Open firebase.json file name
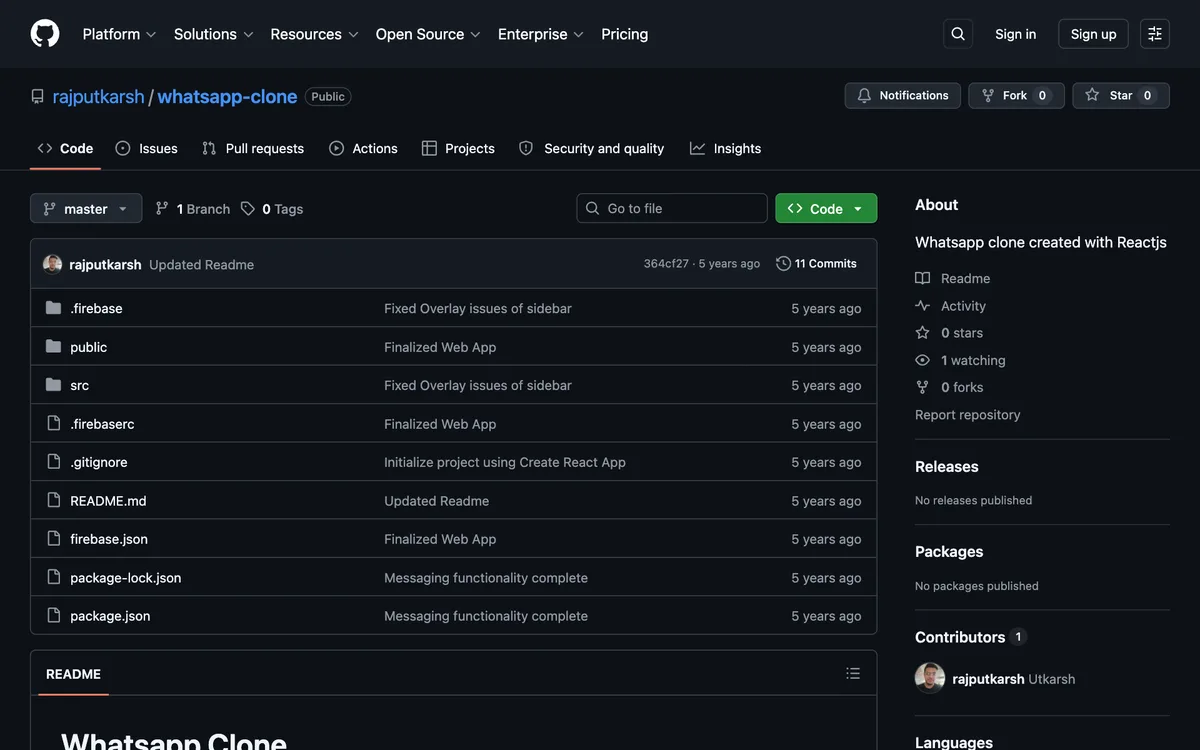The height and width of the screenshot is (750, 1200). click(109, 540)
